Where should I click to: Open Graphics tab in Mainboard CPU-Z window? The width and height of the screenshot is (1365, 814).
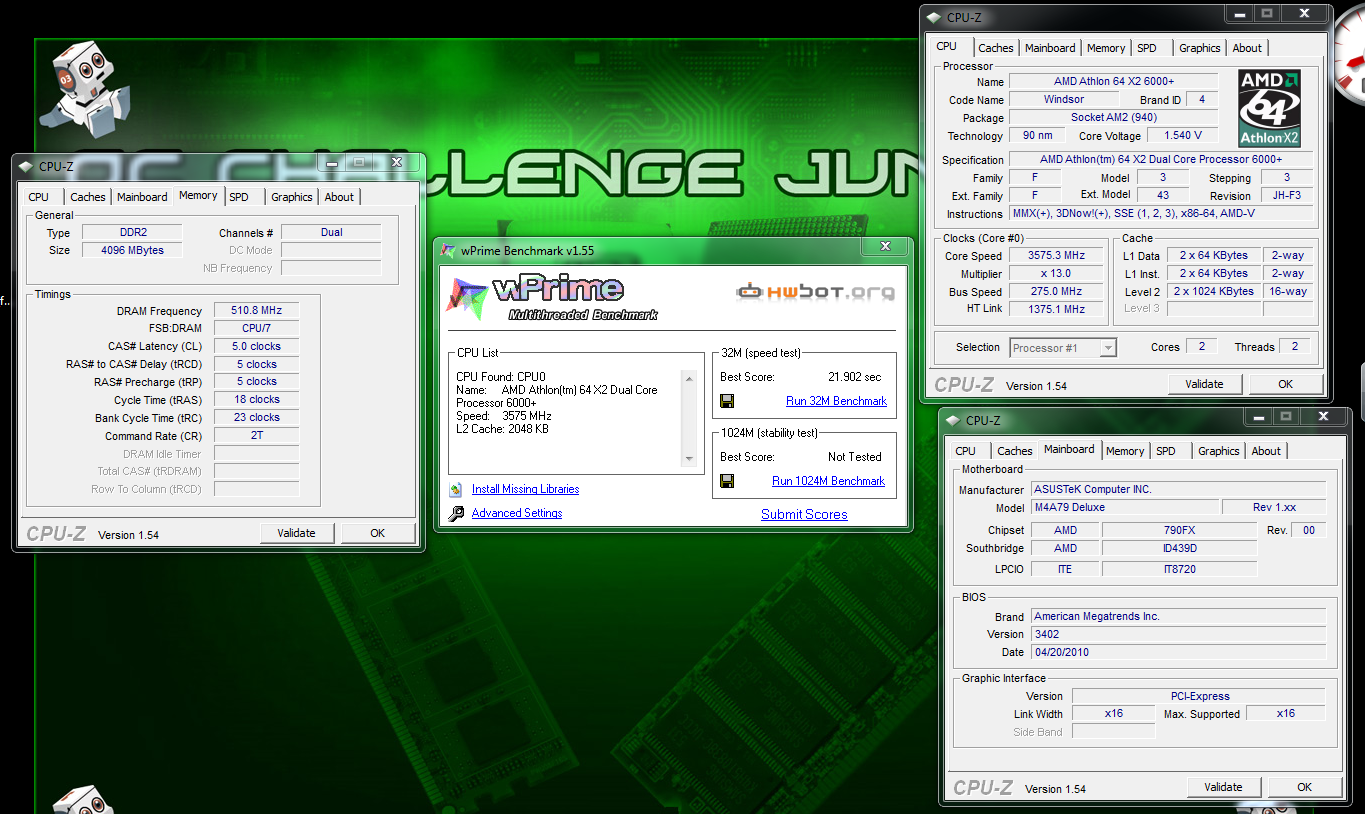[x=1219, y=451]
